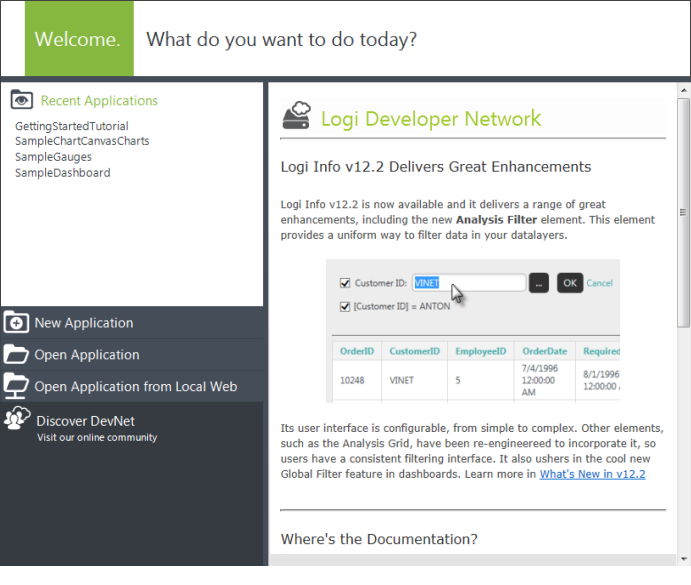Click 'Logi Info v12.2 Delivers Great Enhancements' headline
Viewport: 691px width, 585px height.
(436, 167)
